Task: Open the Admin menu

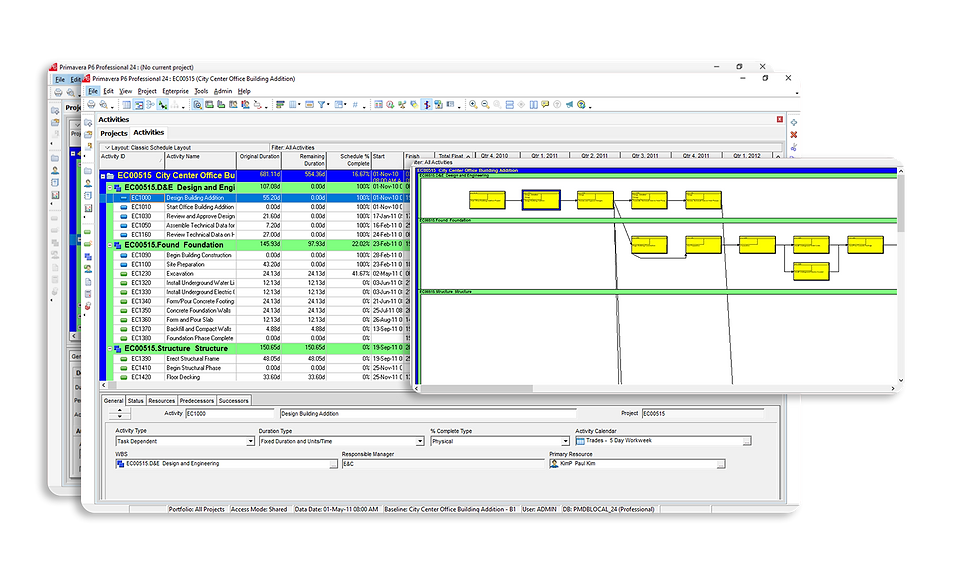Action: coord(222,91)
